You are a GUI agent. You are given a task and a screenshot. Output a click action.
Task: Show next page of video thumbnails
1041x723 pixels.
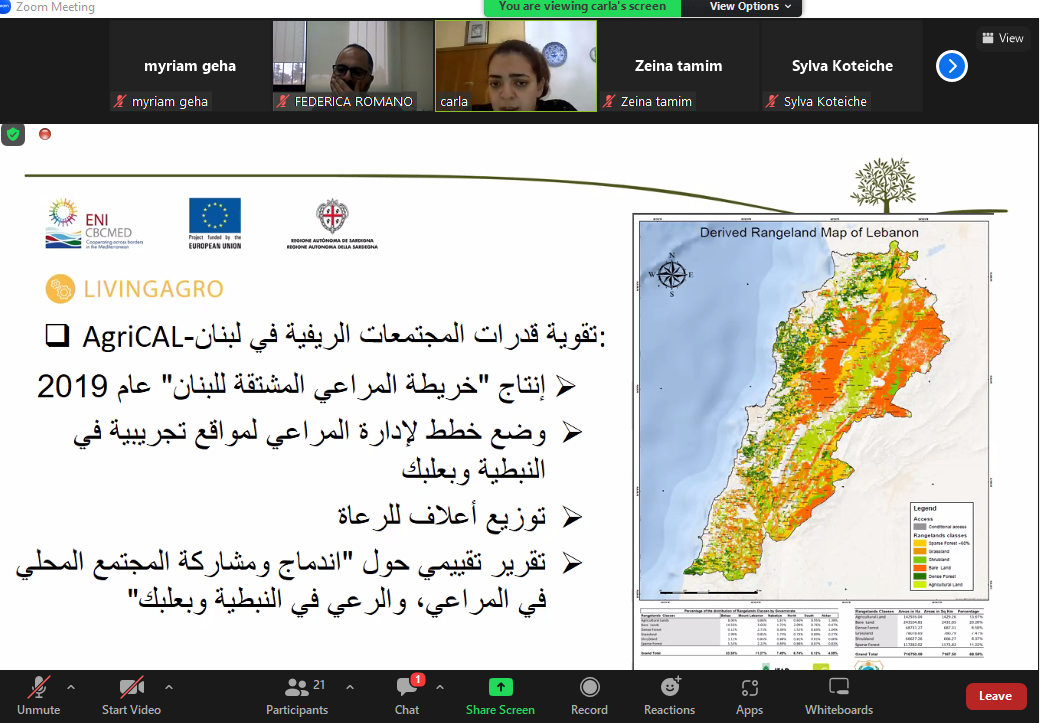951,66
